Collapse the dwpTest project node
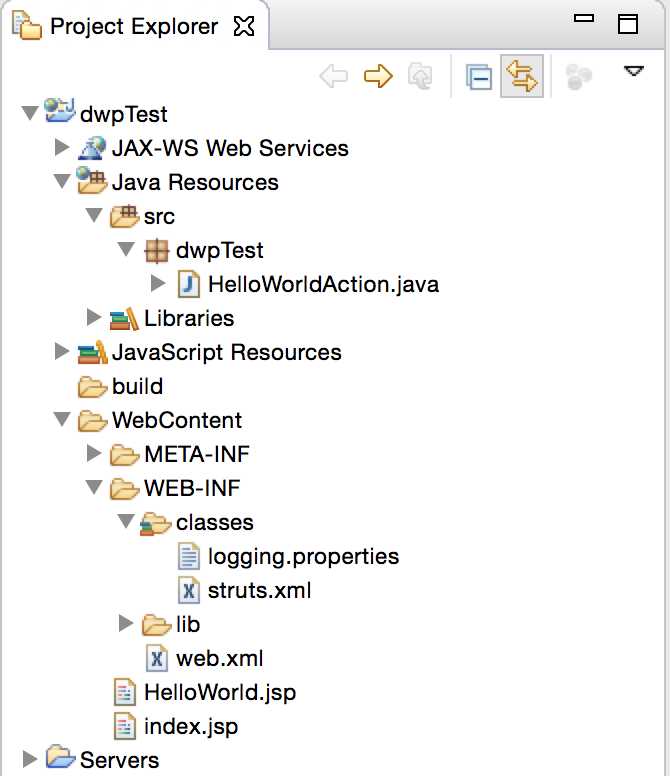The height and width of the screenshot is (776, 670). (29, 114)
